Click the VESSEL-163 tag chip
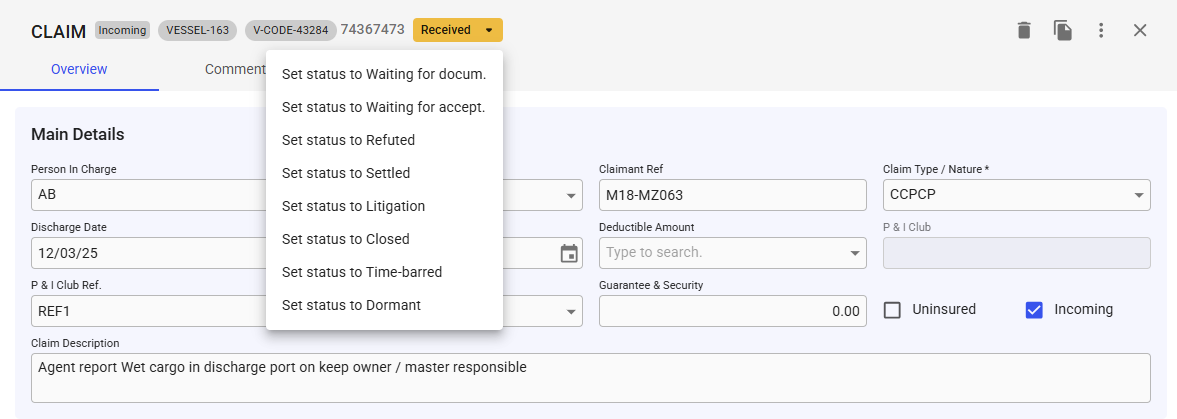This screenshot has height=419, width=1177. [197, 30]
